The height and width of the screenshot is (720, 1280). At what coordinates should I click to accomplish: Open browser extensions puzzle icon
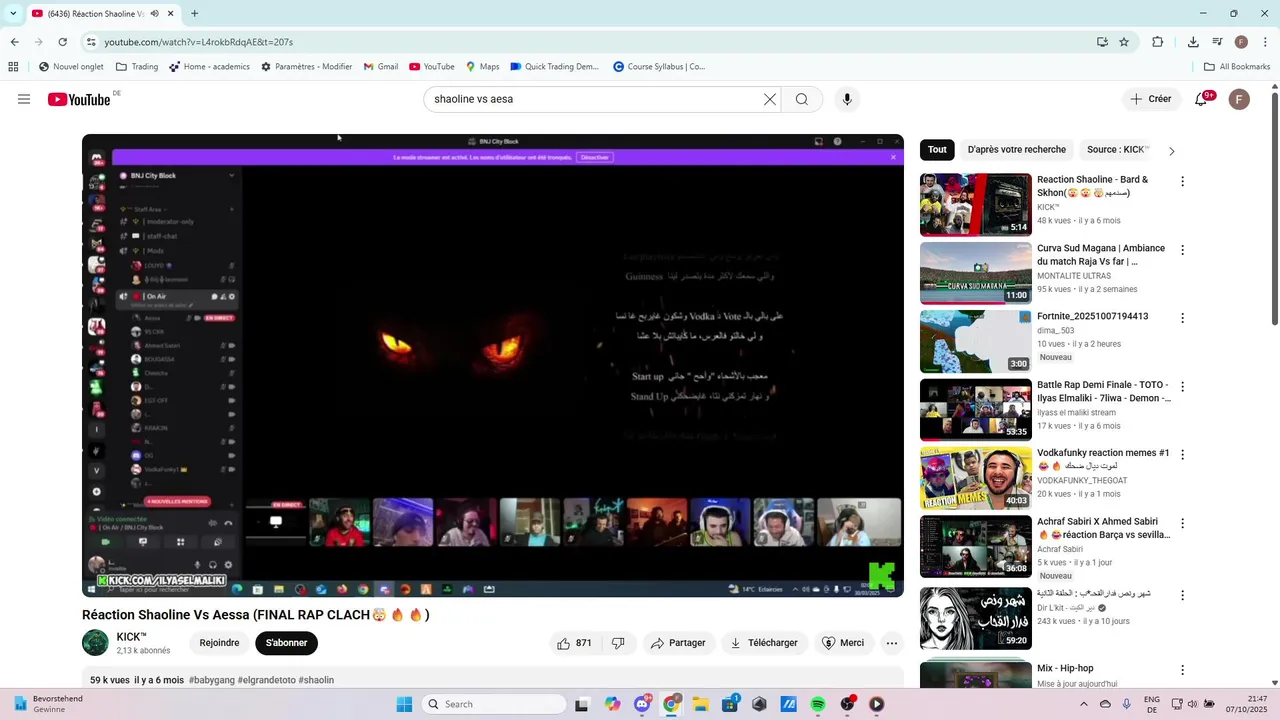(x=1158, y=42)
